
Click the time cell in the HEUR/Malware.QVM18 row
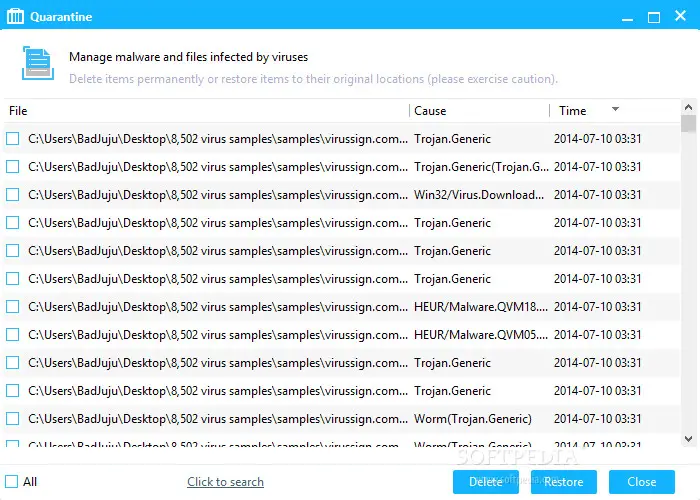tap(597, 307)
